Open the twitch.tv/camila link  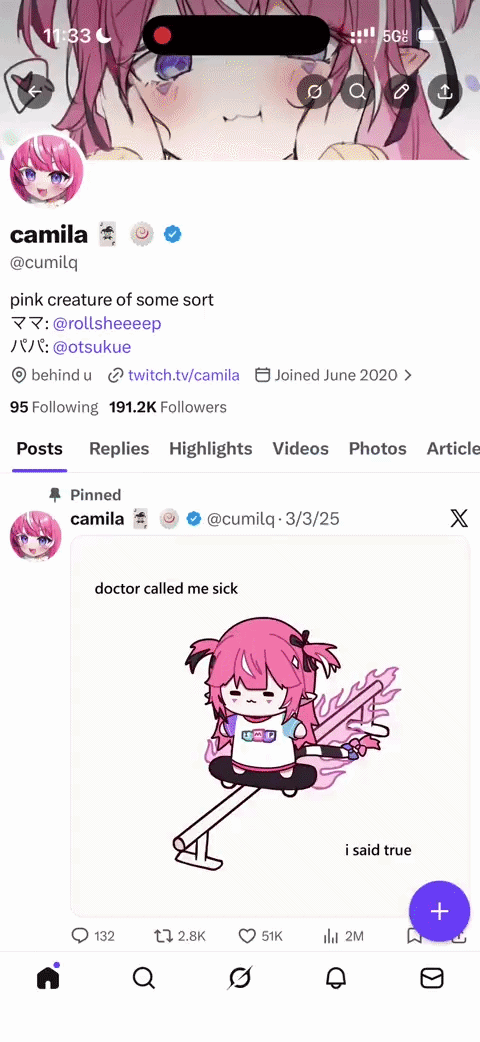(183, 375)
